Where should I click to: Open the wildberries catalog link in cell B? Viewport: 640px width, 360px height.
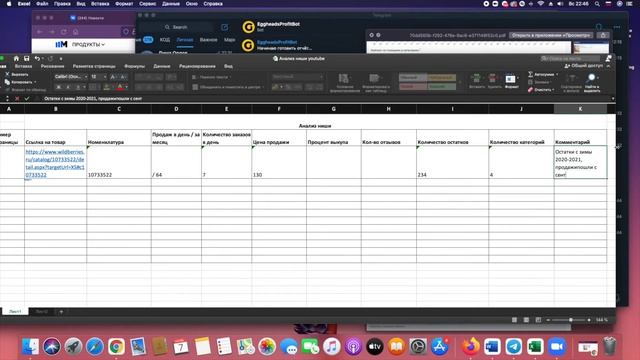55,163
